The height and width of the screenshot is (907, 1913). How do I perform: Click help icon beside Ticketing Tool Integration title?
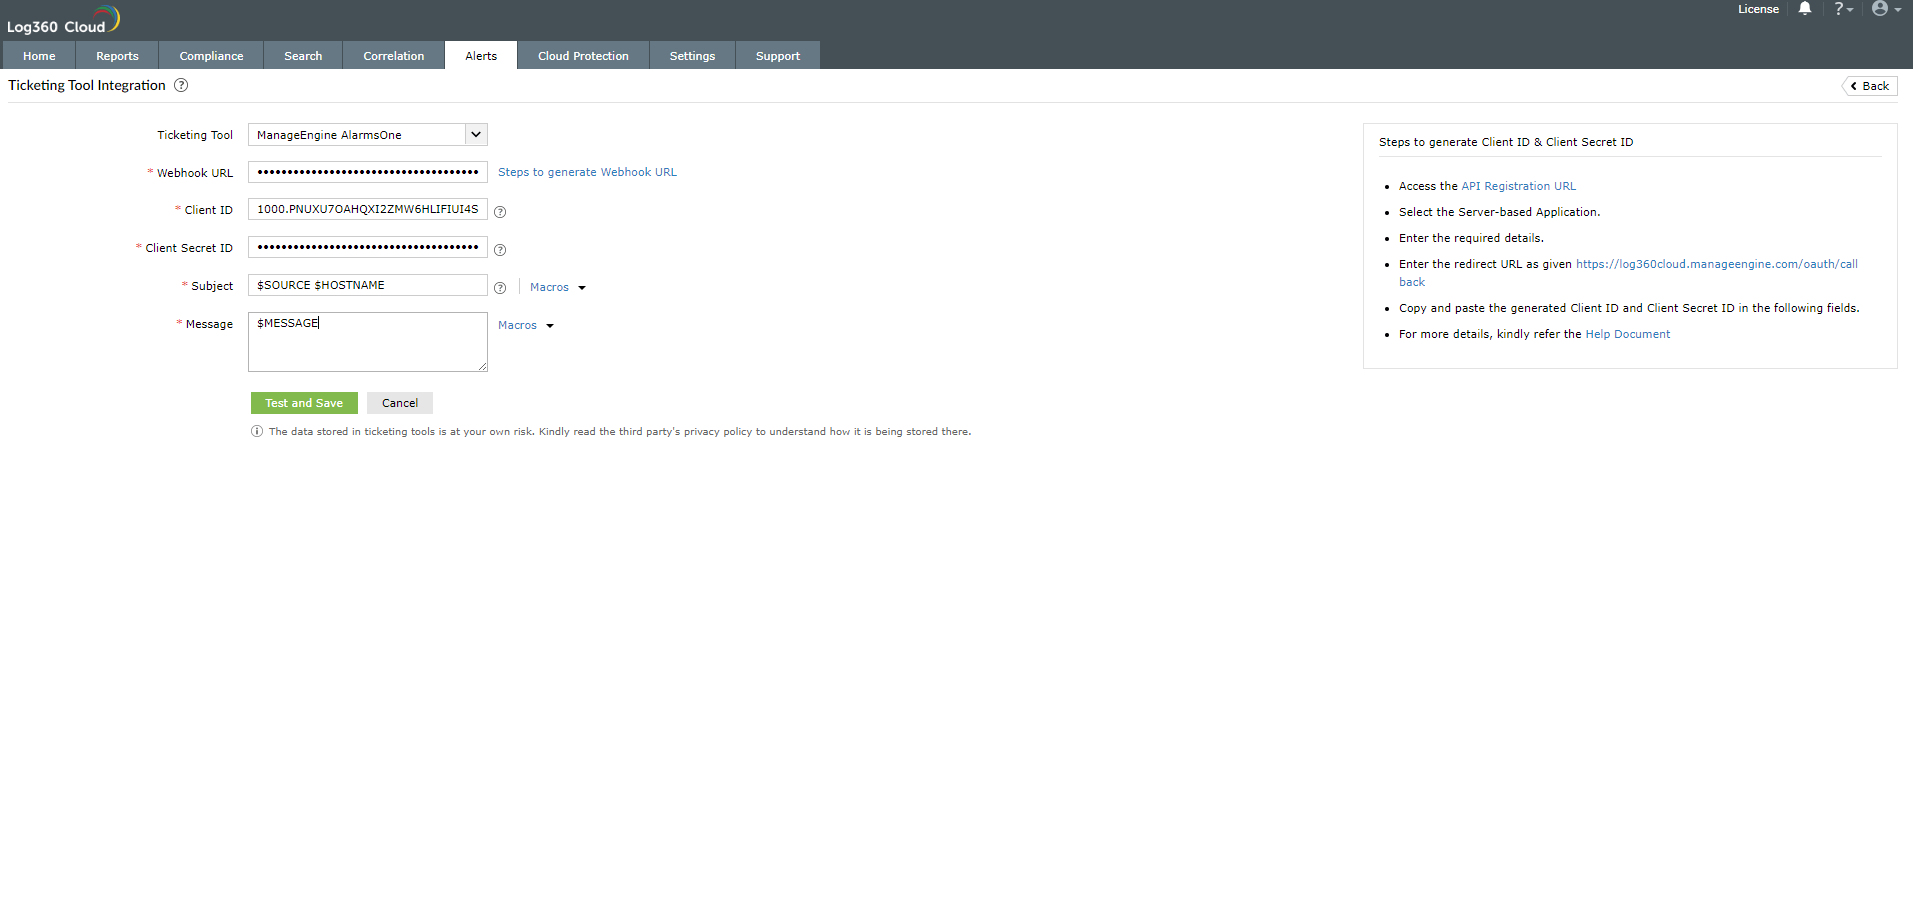[181, 85]
